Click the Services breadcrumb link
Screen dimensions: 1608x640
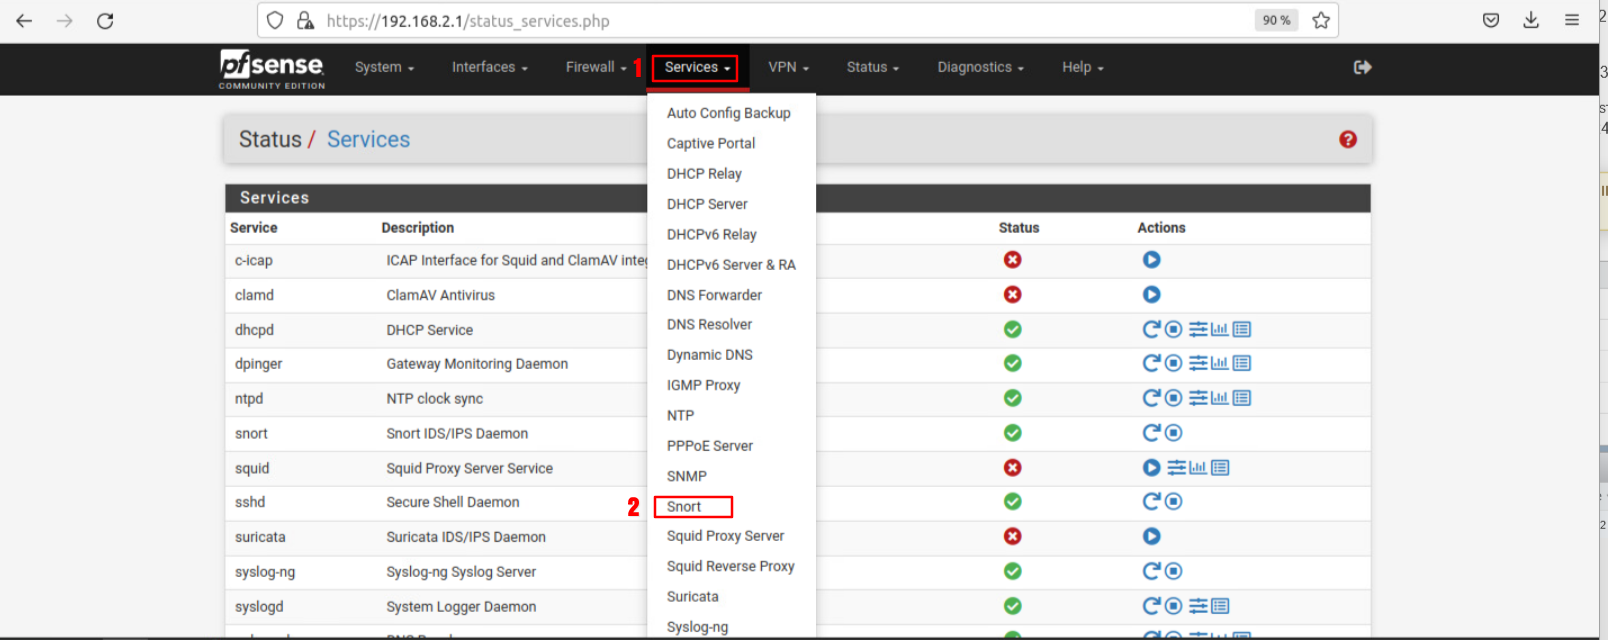pyautogui.click(x=368, y=140)
